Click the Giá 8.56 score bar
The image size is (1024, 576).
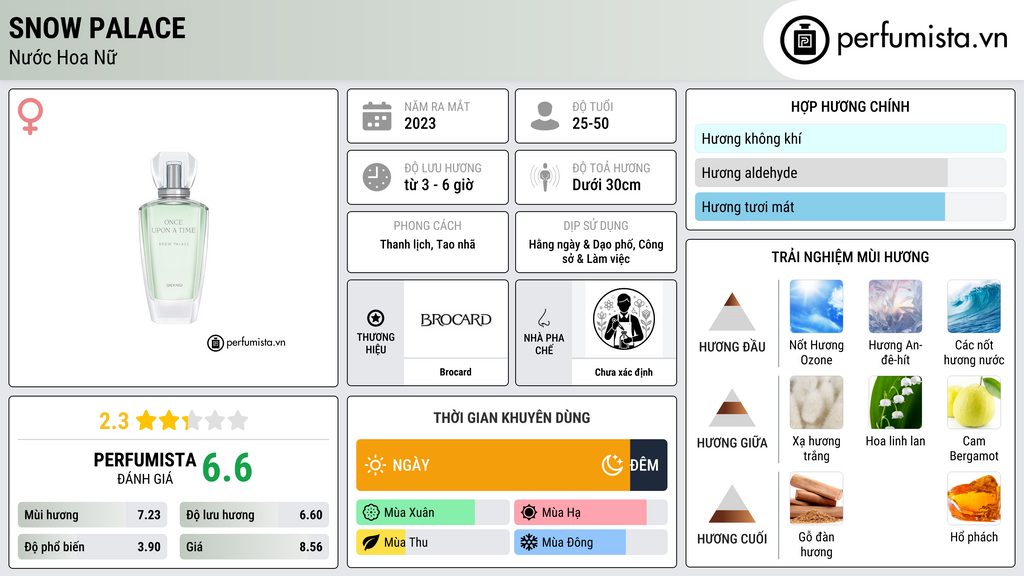(254, 547)
